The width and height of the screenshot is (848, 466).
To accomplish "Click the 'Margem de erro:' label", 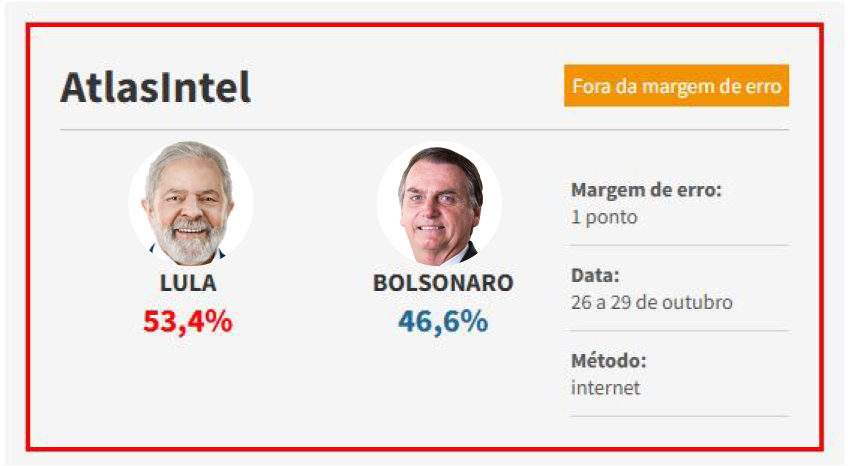I will coord(646,190).
